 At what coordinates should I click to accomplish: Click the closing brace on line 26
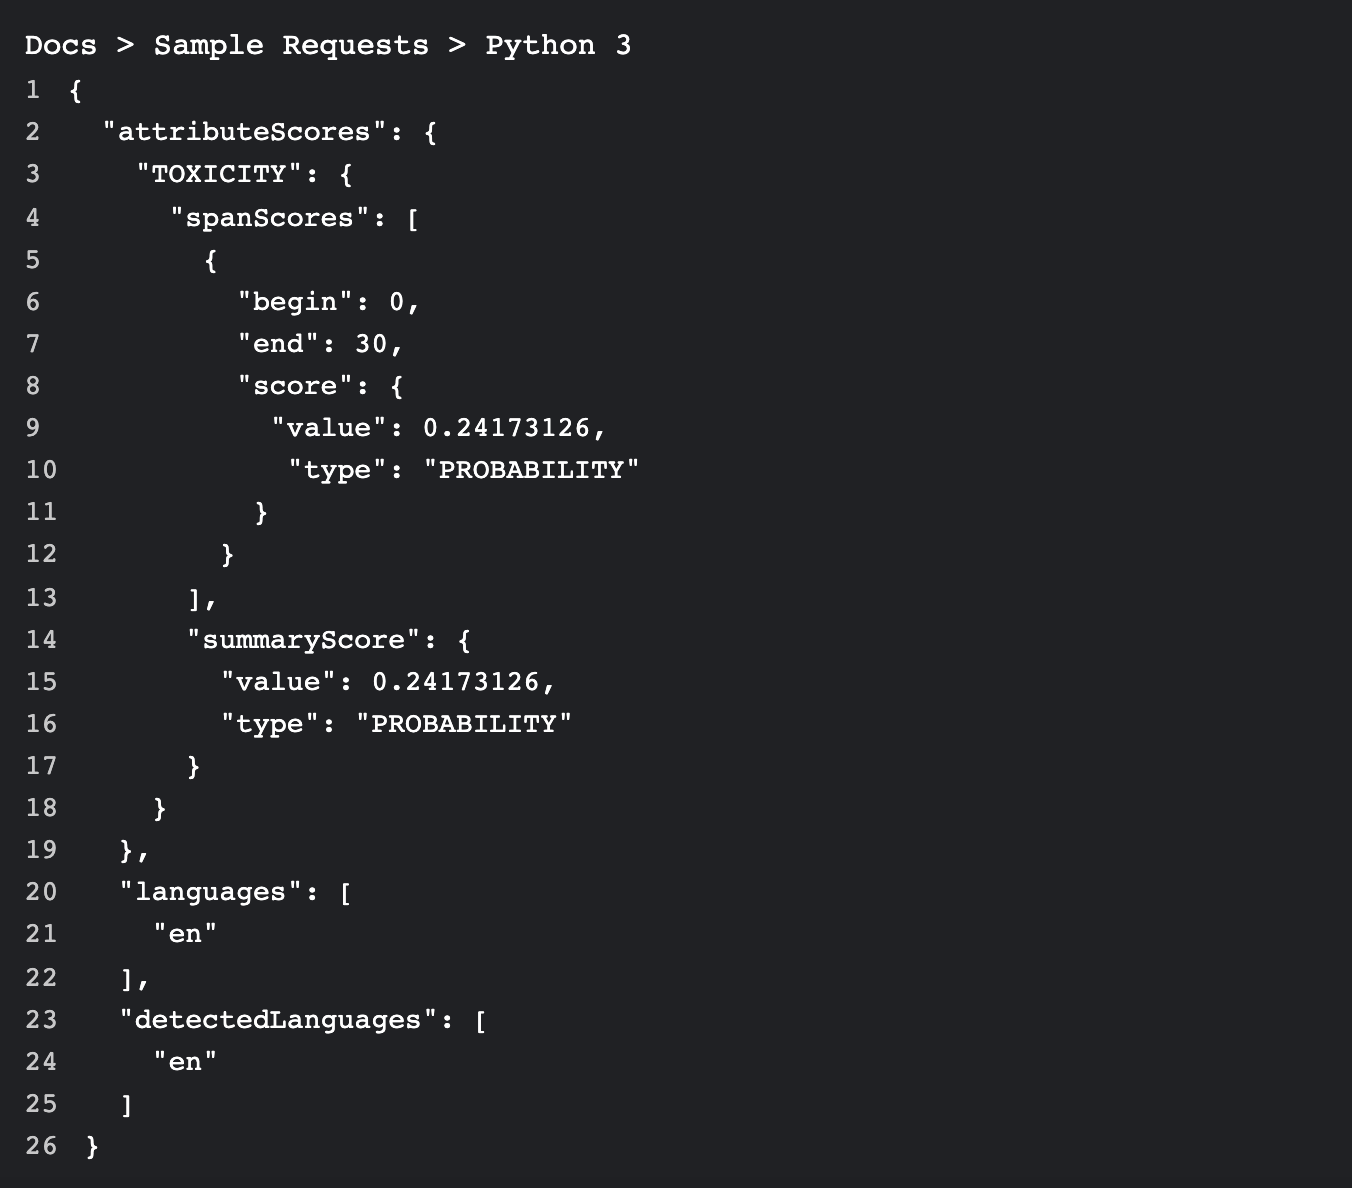93,1145
